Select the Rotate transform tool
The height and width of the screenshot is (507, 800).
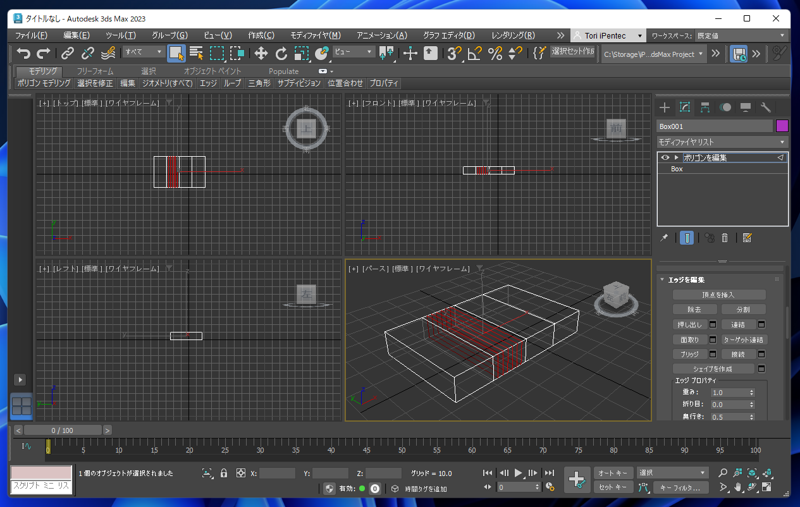tap(281, 53)
